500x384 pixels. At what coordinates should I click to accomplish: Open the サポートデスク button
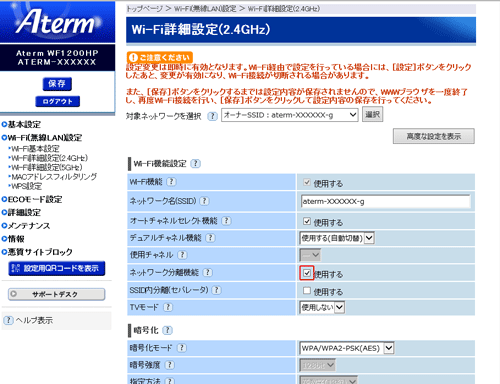[56, 294]
